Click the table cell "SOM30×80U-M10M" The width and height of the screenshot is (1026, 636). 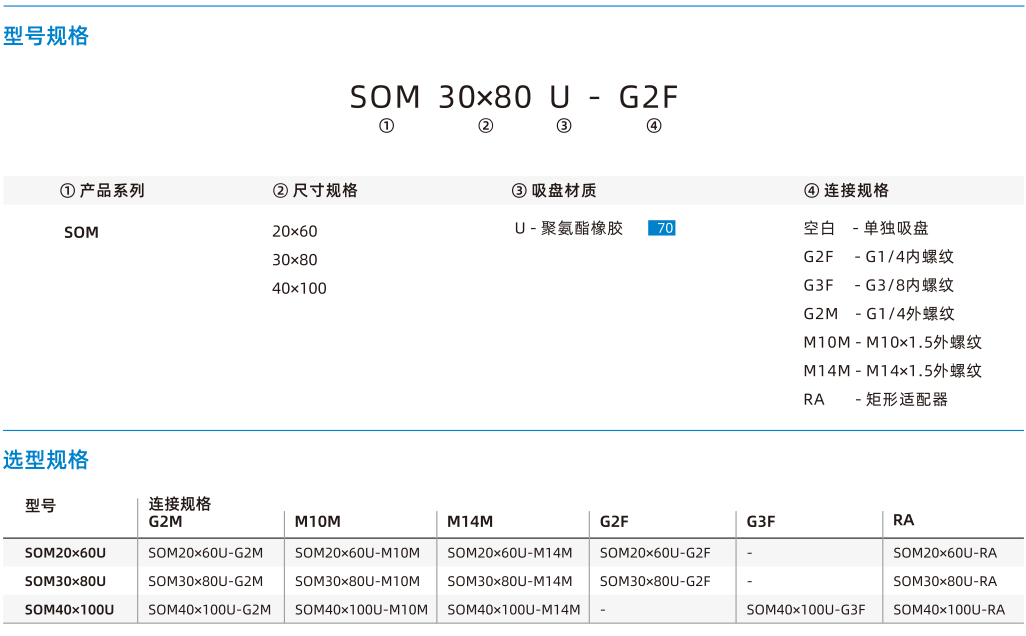(x=357, y=581)
